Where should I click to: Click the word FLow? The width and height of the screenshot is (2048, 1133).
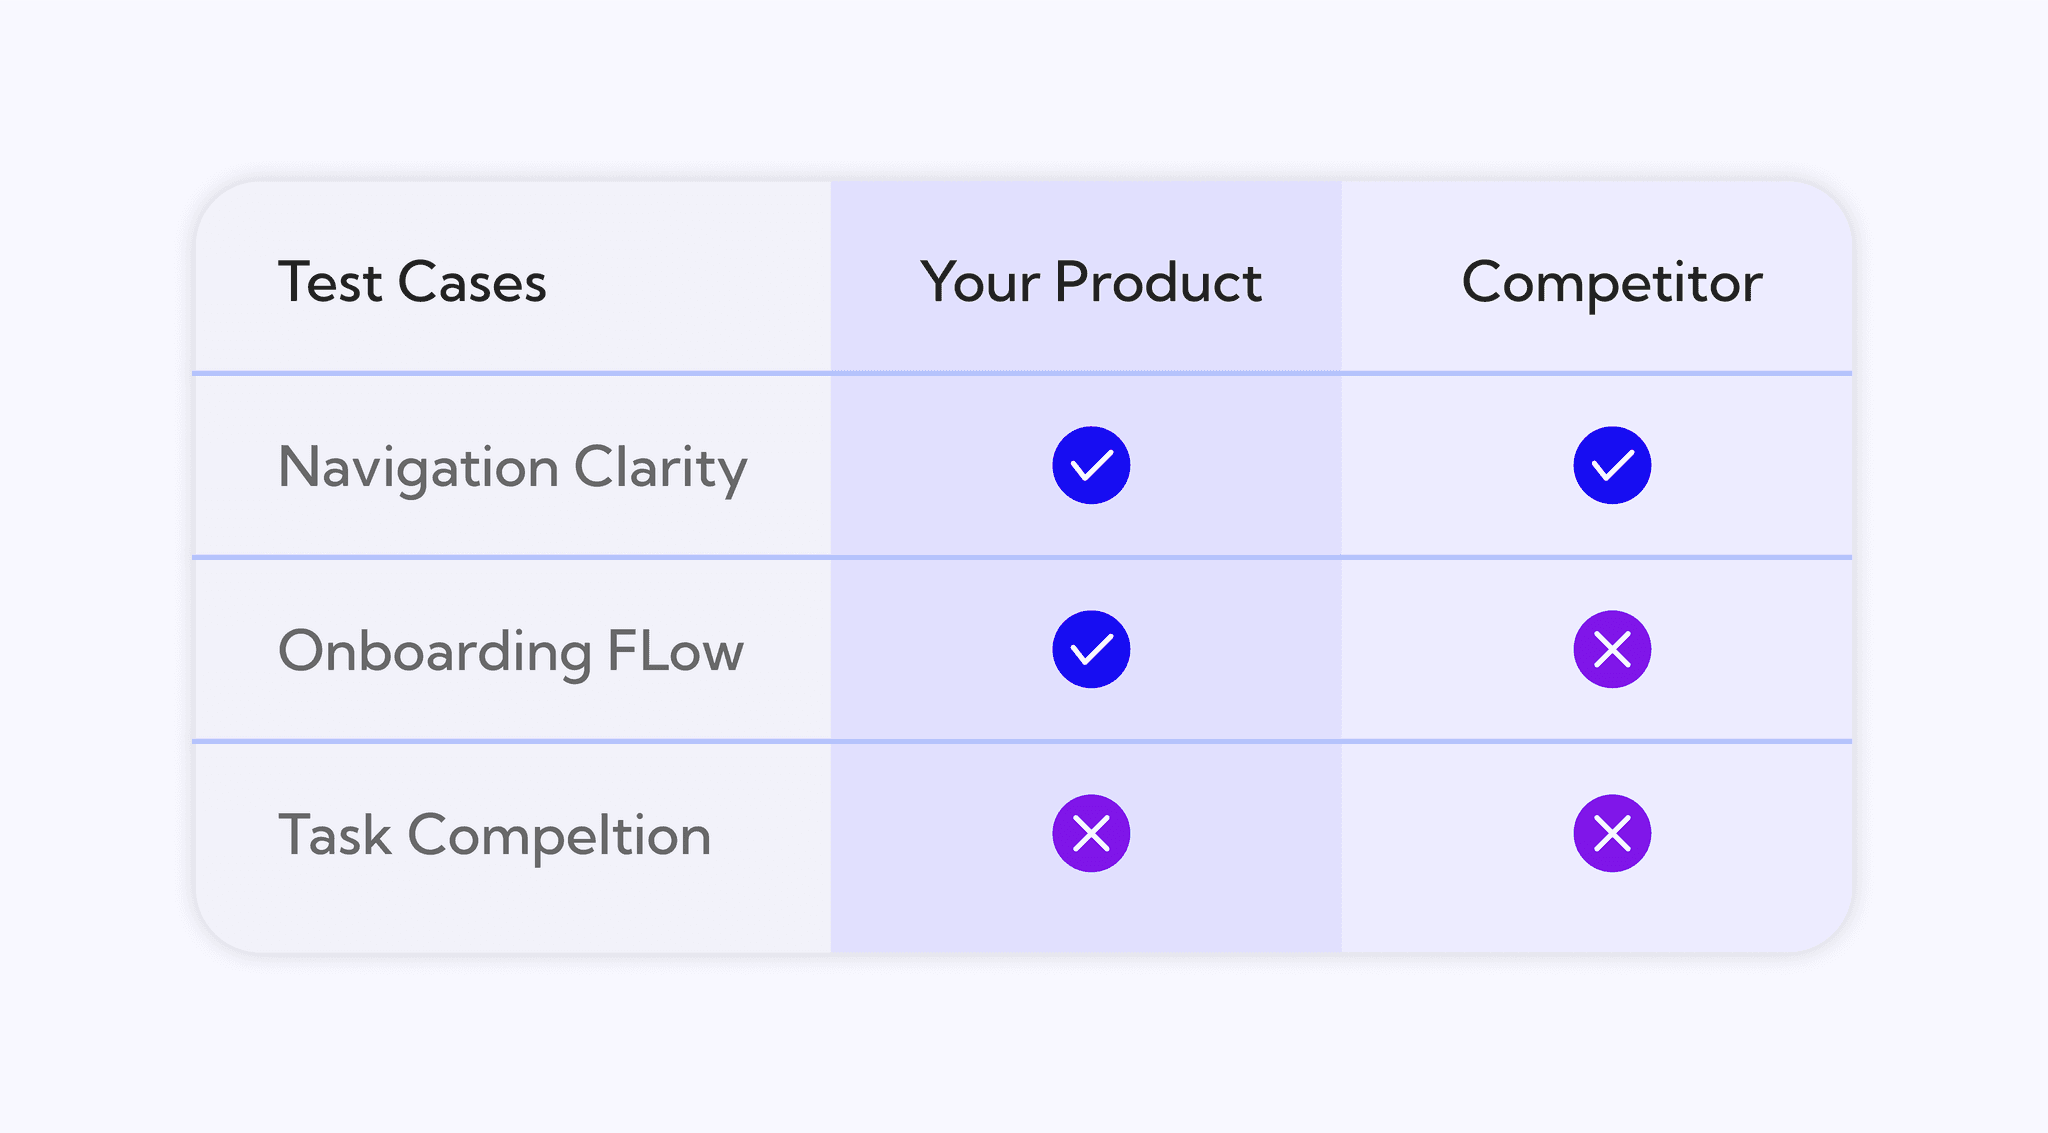pyautogui.click(x=675, y=651)
